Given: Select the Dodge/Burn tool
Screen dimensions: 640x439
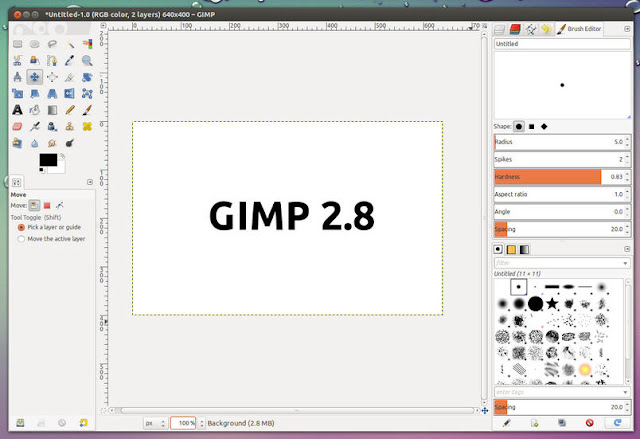Looking at the screenshot, I should coord(70,143).
